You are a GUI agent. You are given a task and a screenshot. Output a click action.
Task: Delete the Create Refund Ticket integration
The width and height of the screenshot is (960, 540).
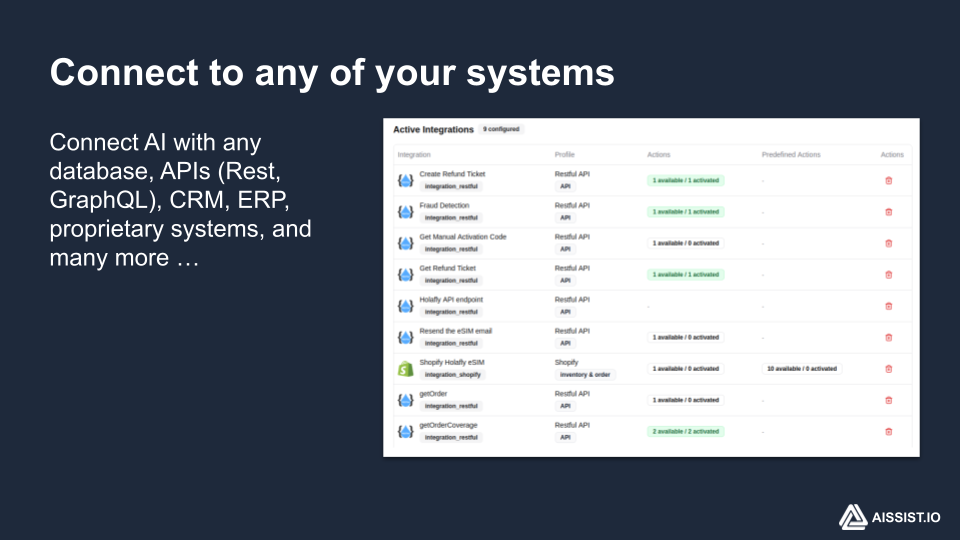pyautogui.click(x=888, y=180)
